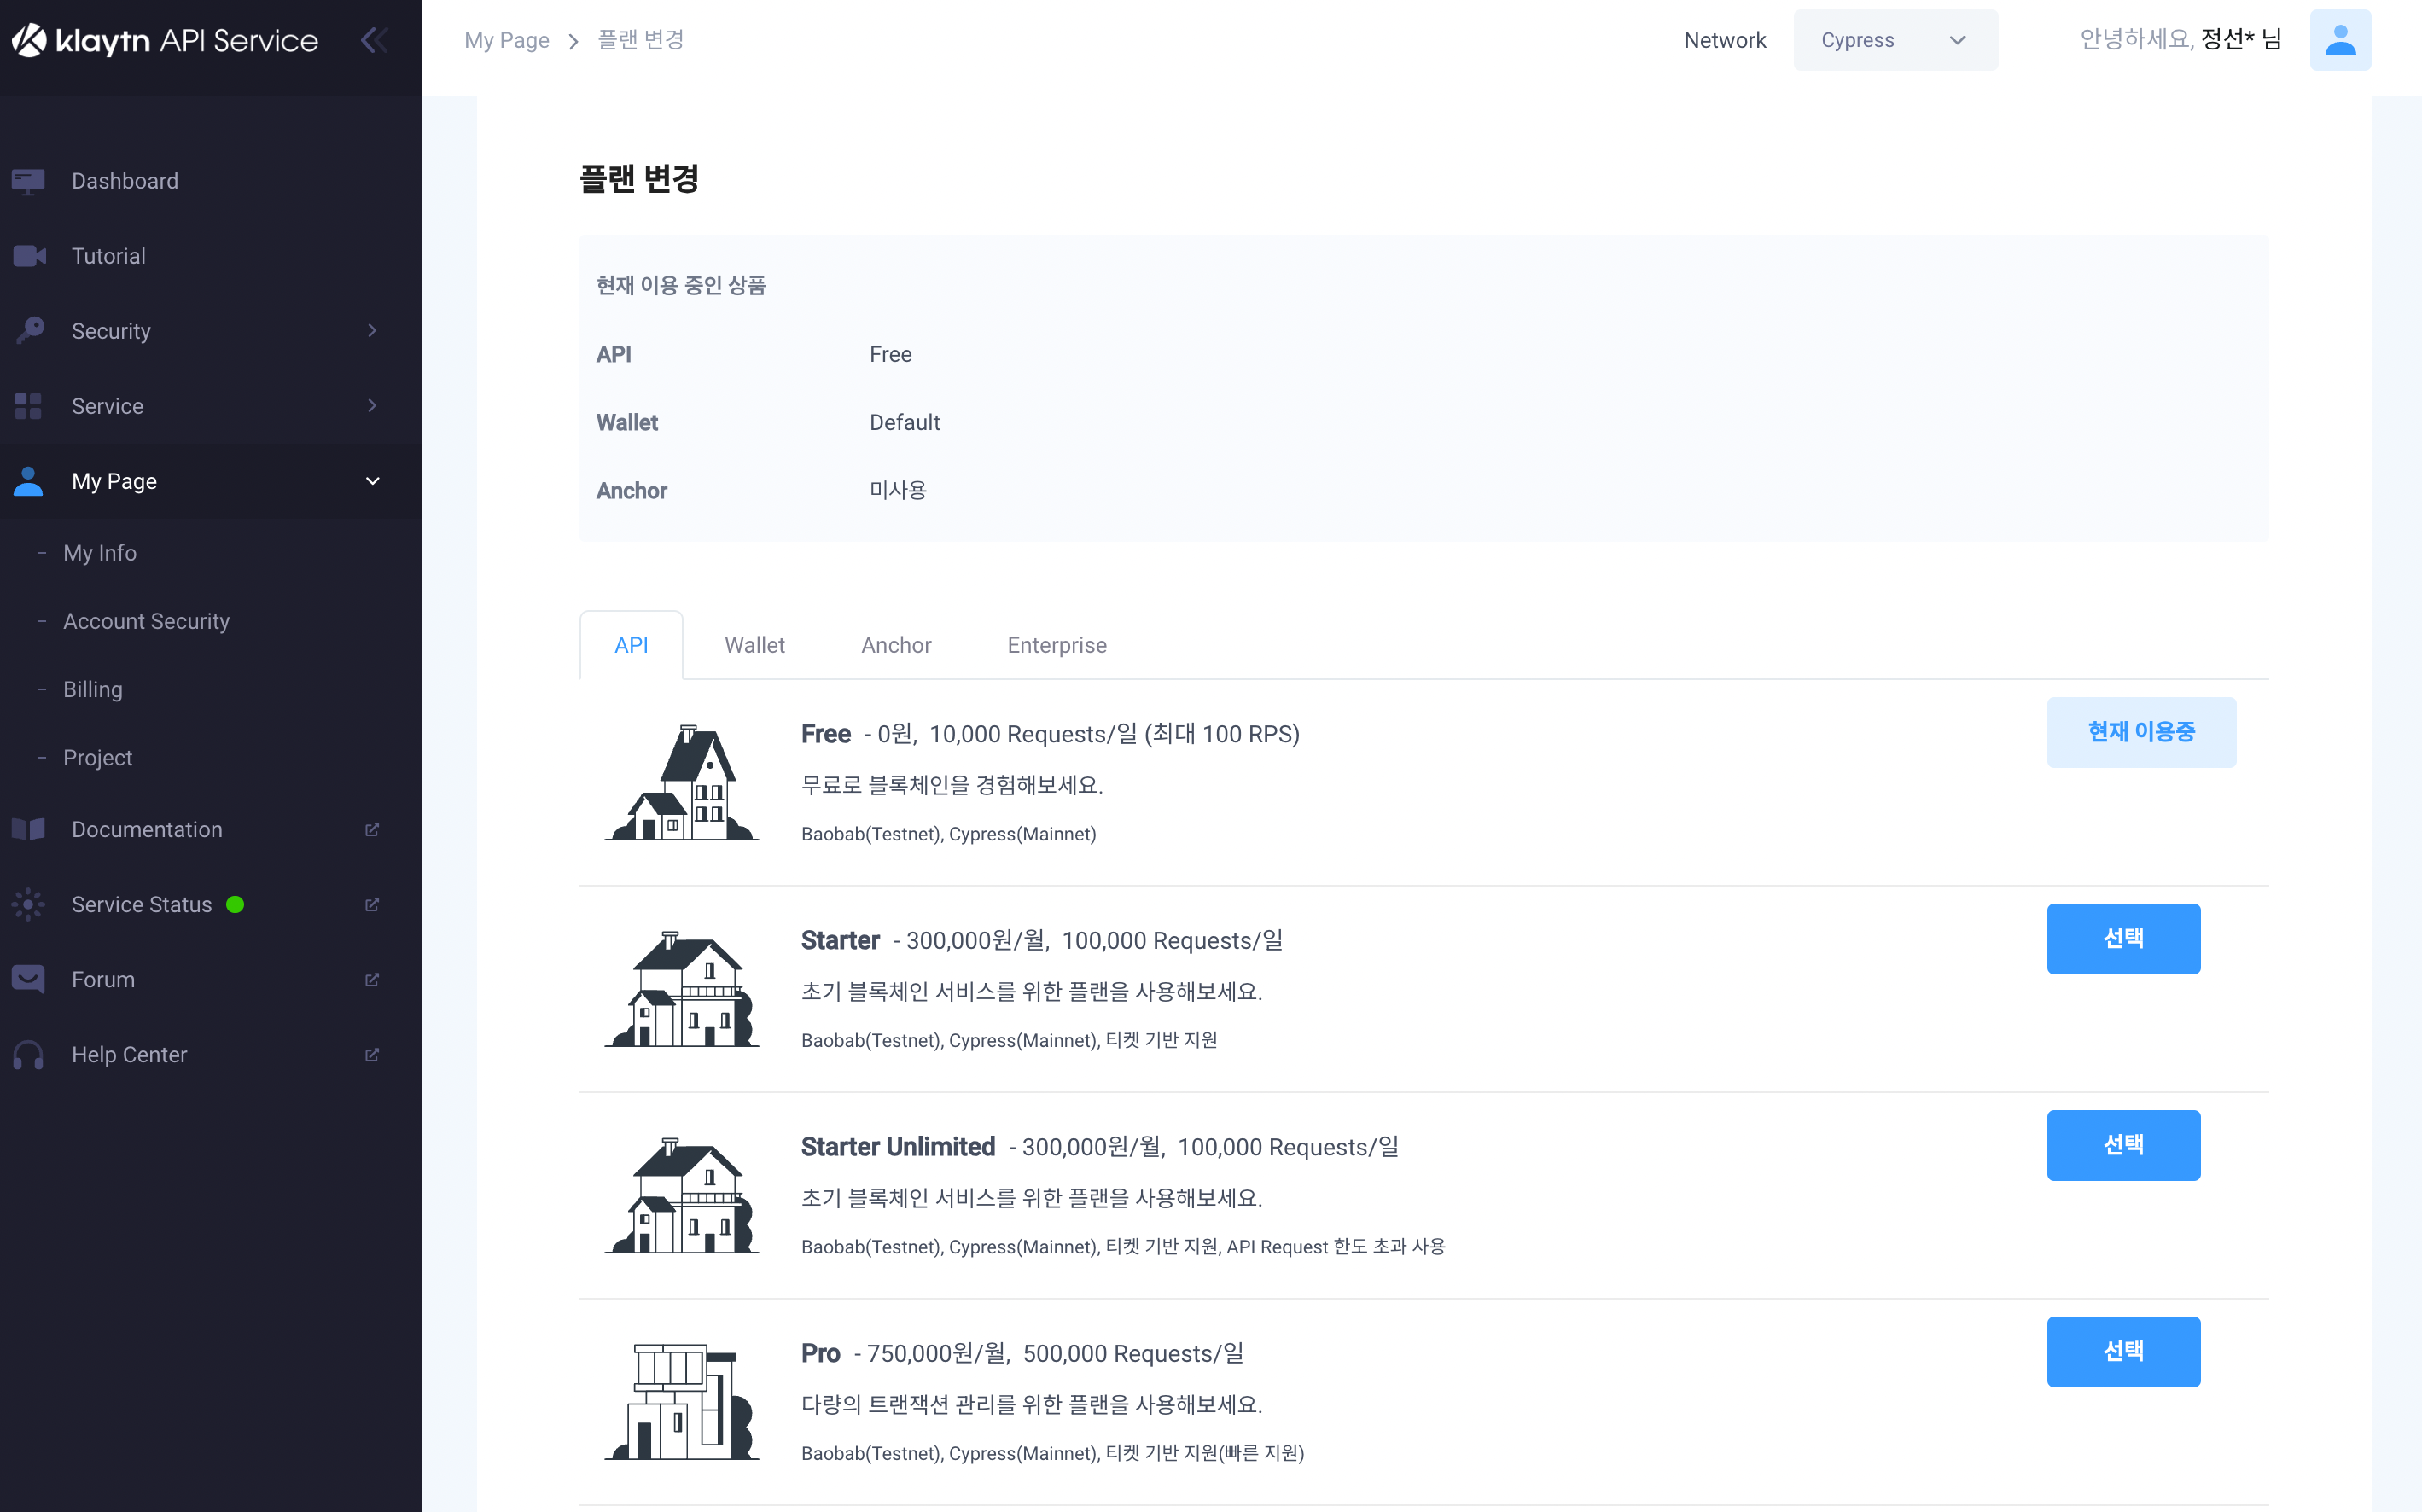Click the Pro plan building illustration
Viewport: 2422px width, 1512px height.
coord(682,1402)
